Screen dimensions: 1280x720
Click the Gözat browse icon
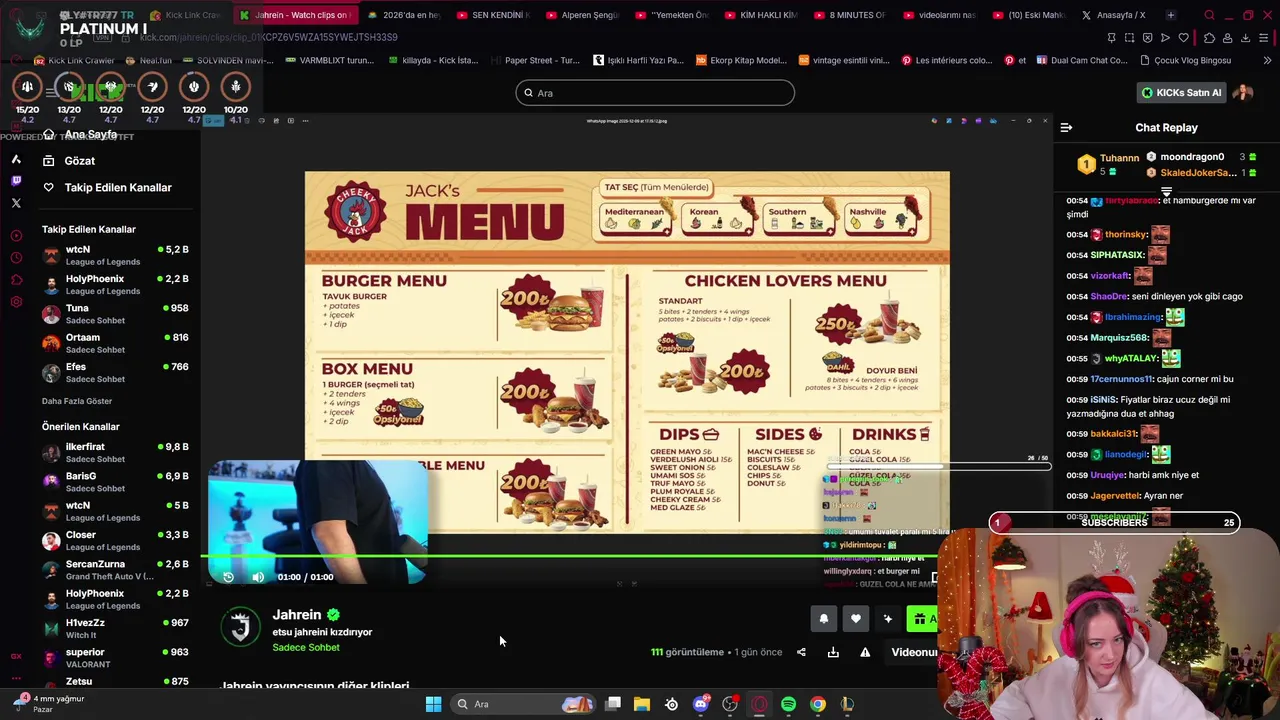48,160
